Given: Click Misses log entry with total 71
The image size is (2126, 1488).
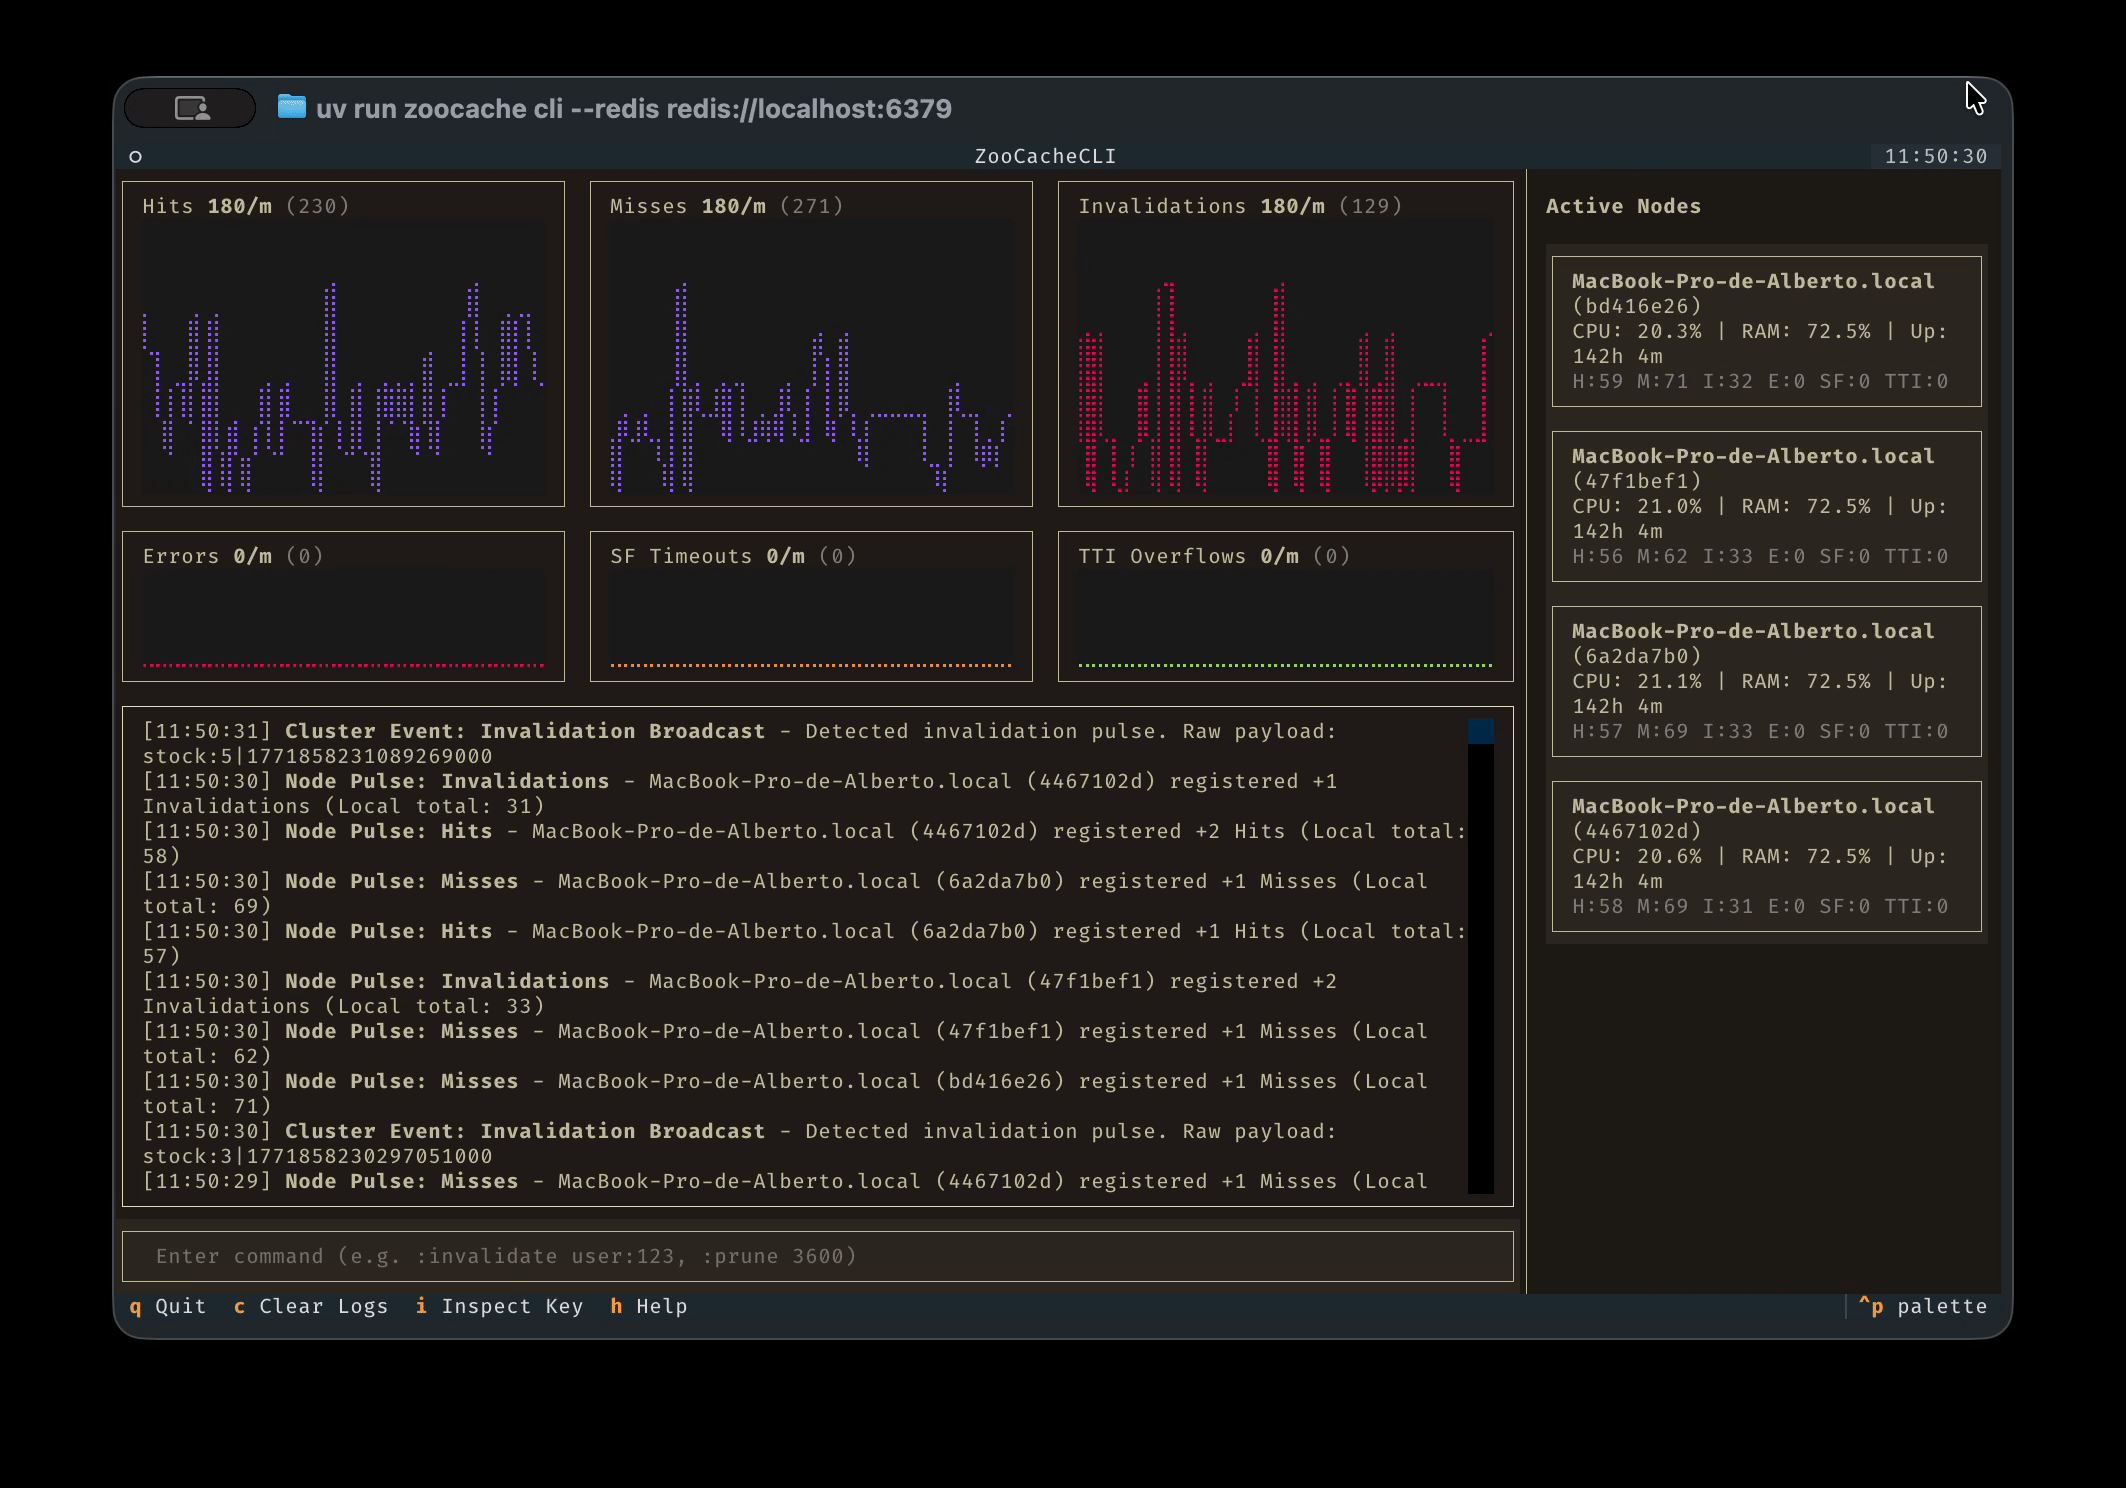Looking at the screenshot, I should click(785, 1093).
